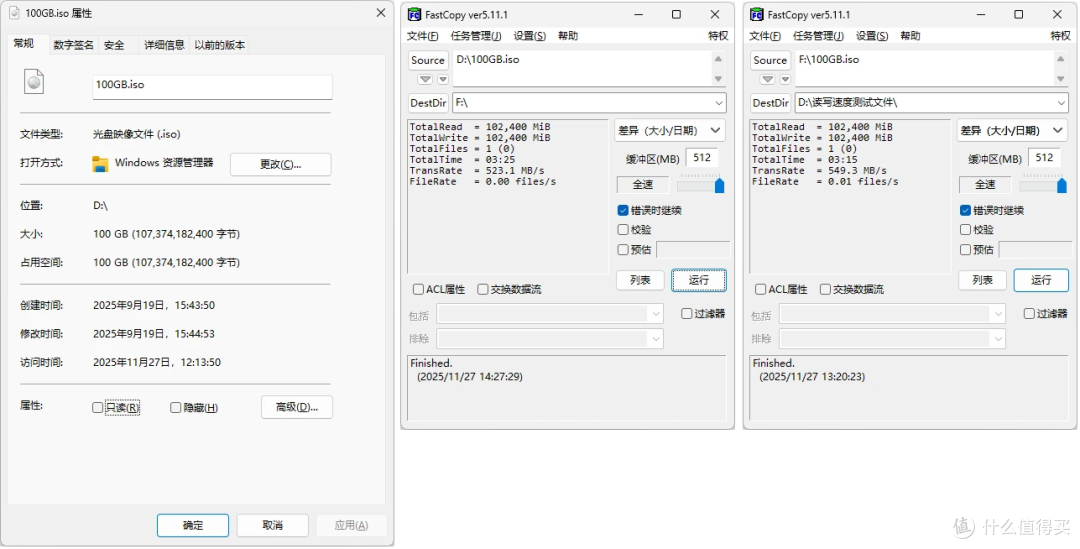Click 列表 in right FastCopy window
Viewport: 1080px width, 549px height.
(982, 280)
